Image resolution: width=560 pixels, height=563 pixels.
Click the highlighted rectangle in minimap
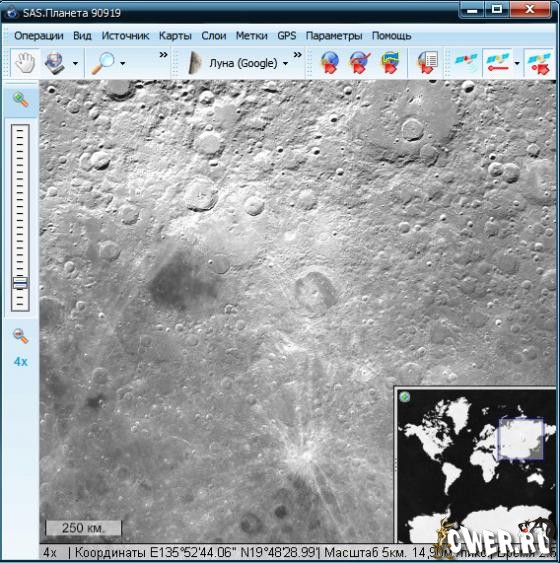click(x=521, y=438)
